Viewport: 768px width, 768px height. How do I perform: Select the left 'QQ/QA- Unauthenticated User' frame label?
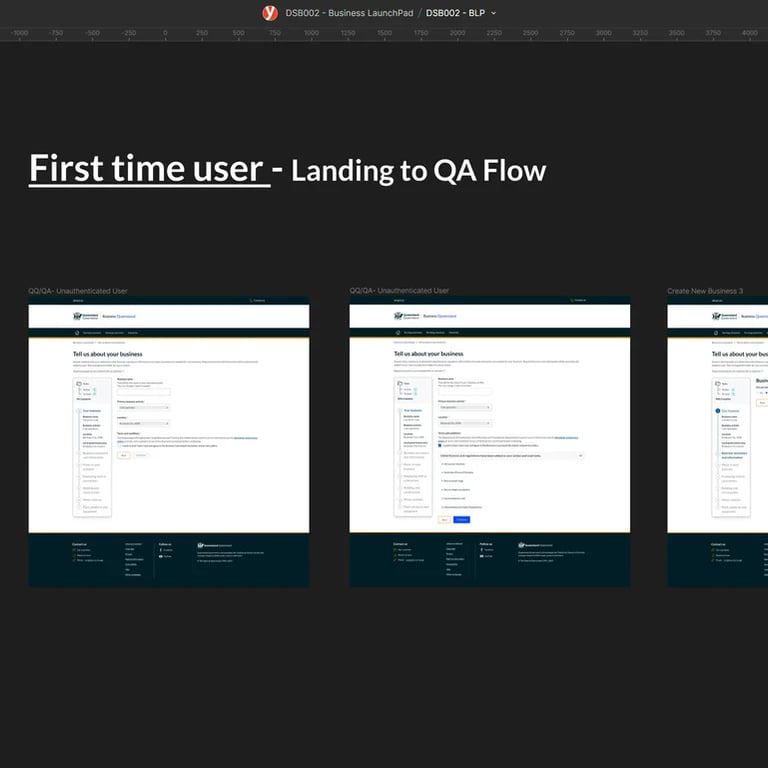point(78,291)
